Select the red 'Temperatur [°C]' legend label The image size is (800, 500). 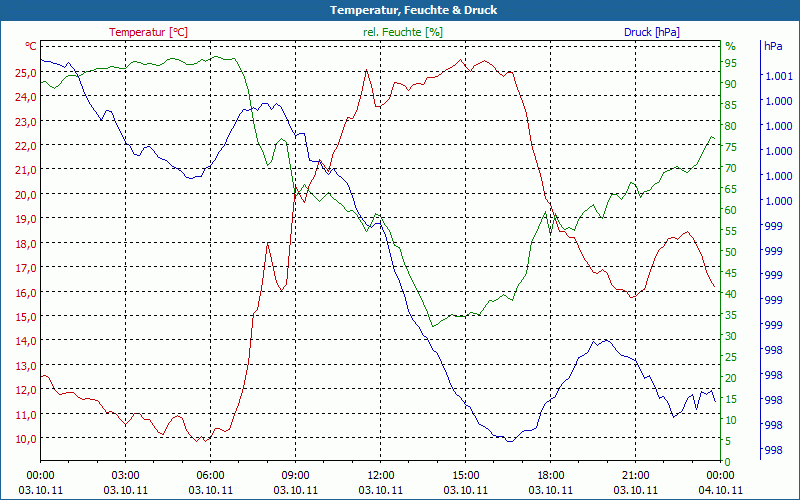pyautogui.click(x=148, y=32)
